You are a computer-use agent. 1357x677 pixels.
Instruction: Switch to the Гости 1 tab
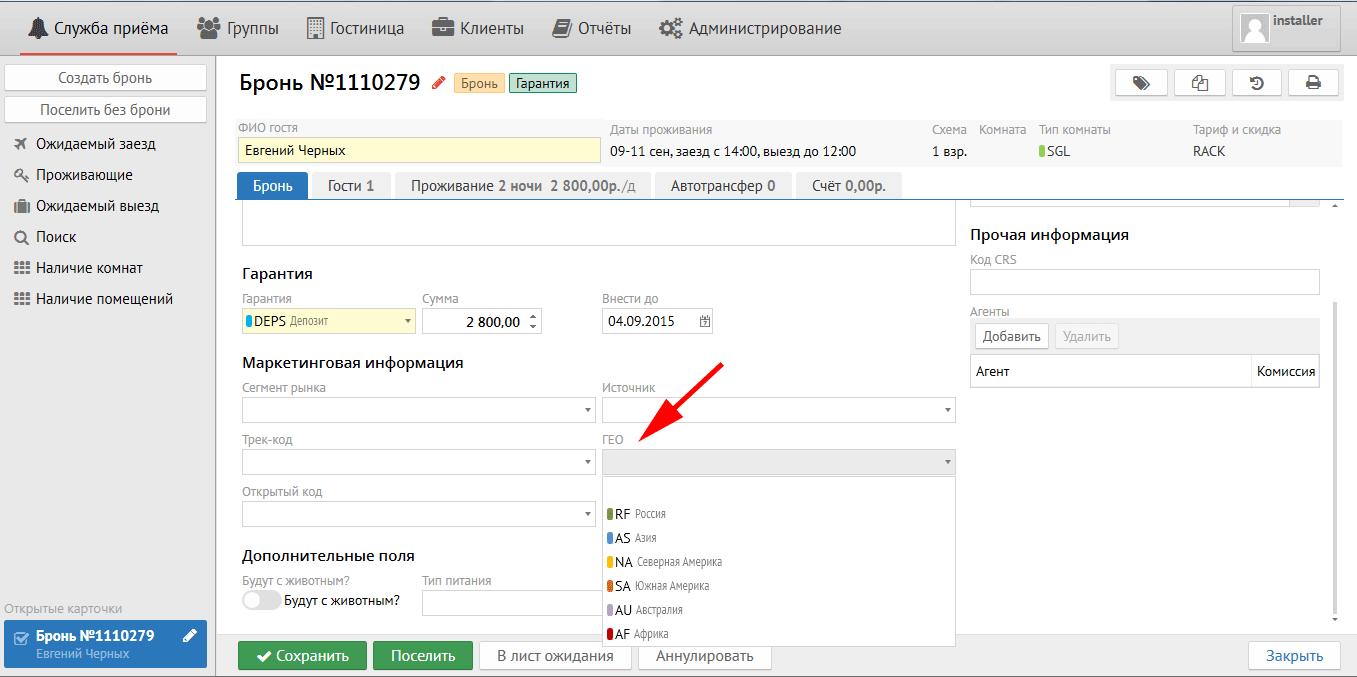click(350, 186)
